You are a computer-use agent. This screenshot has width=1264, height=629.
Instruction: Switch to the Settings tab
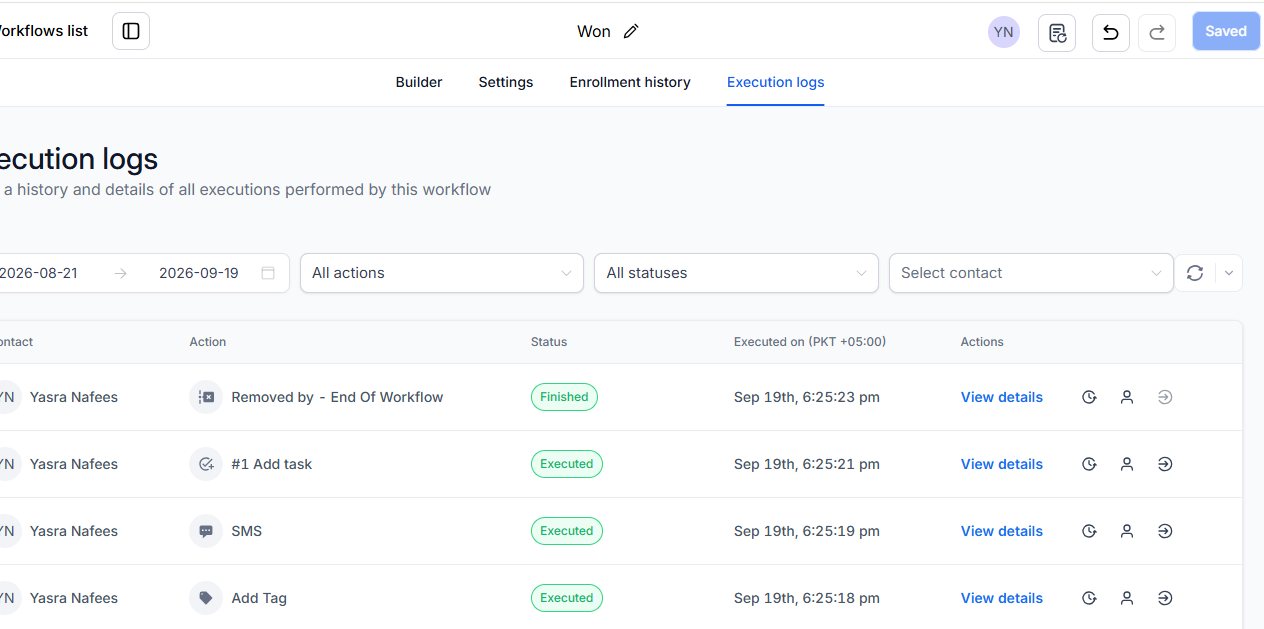point(506,82)
